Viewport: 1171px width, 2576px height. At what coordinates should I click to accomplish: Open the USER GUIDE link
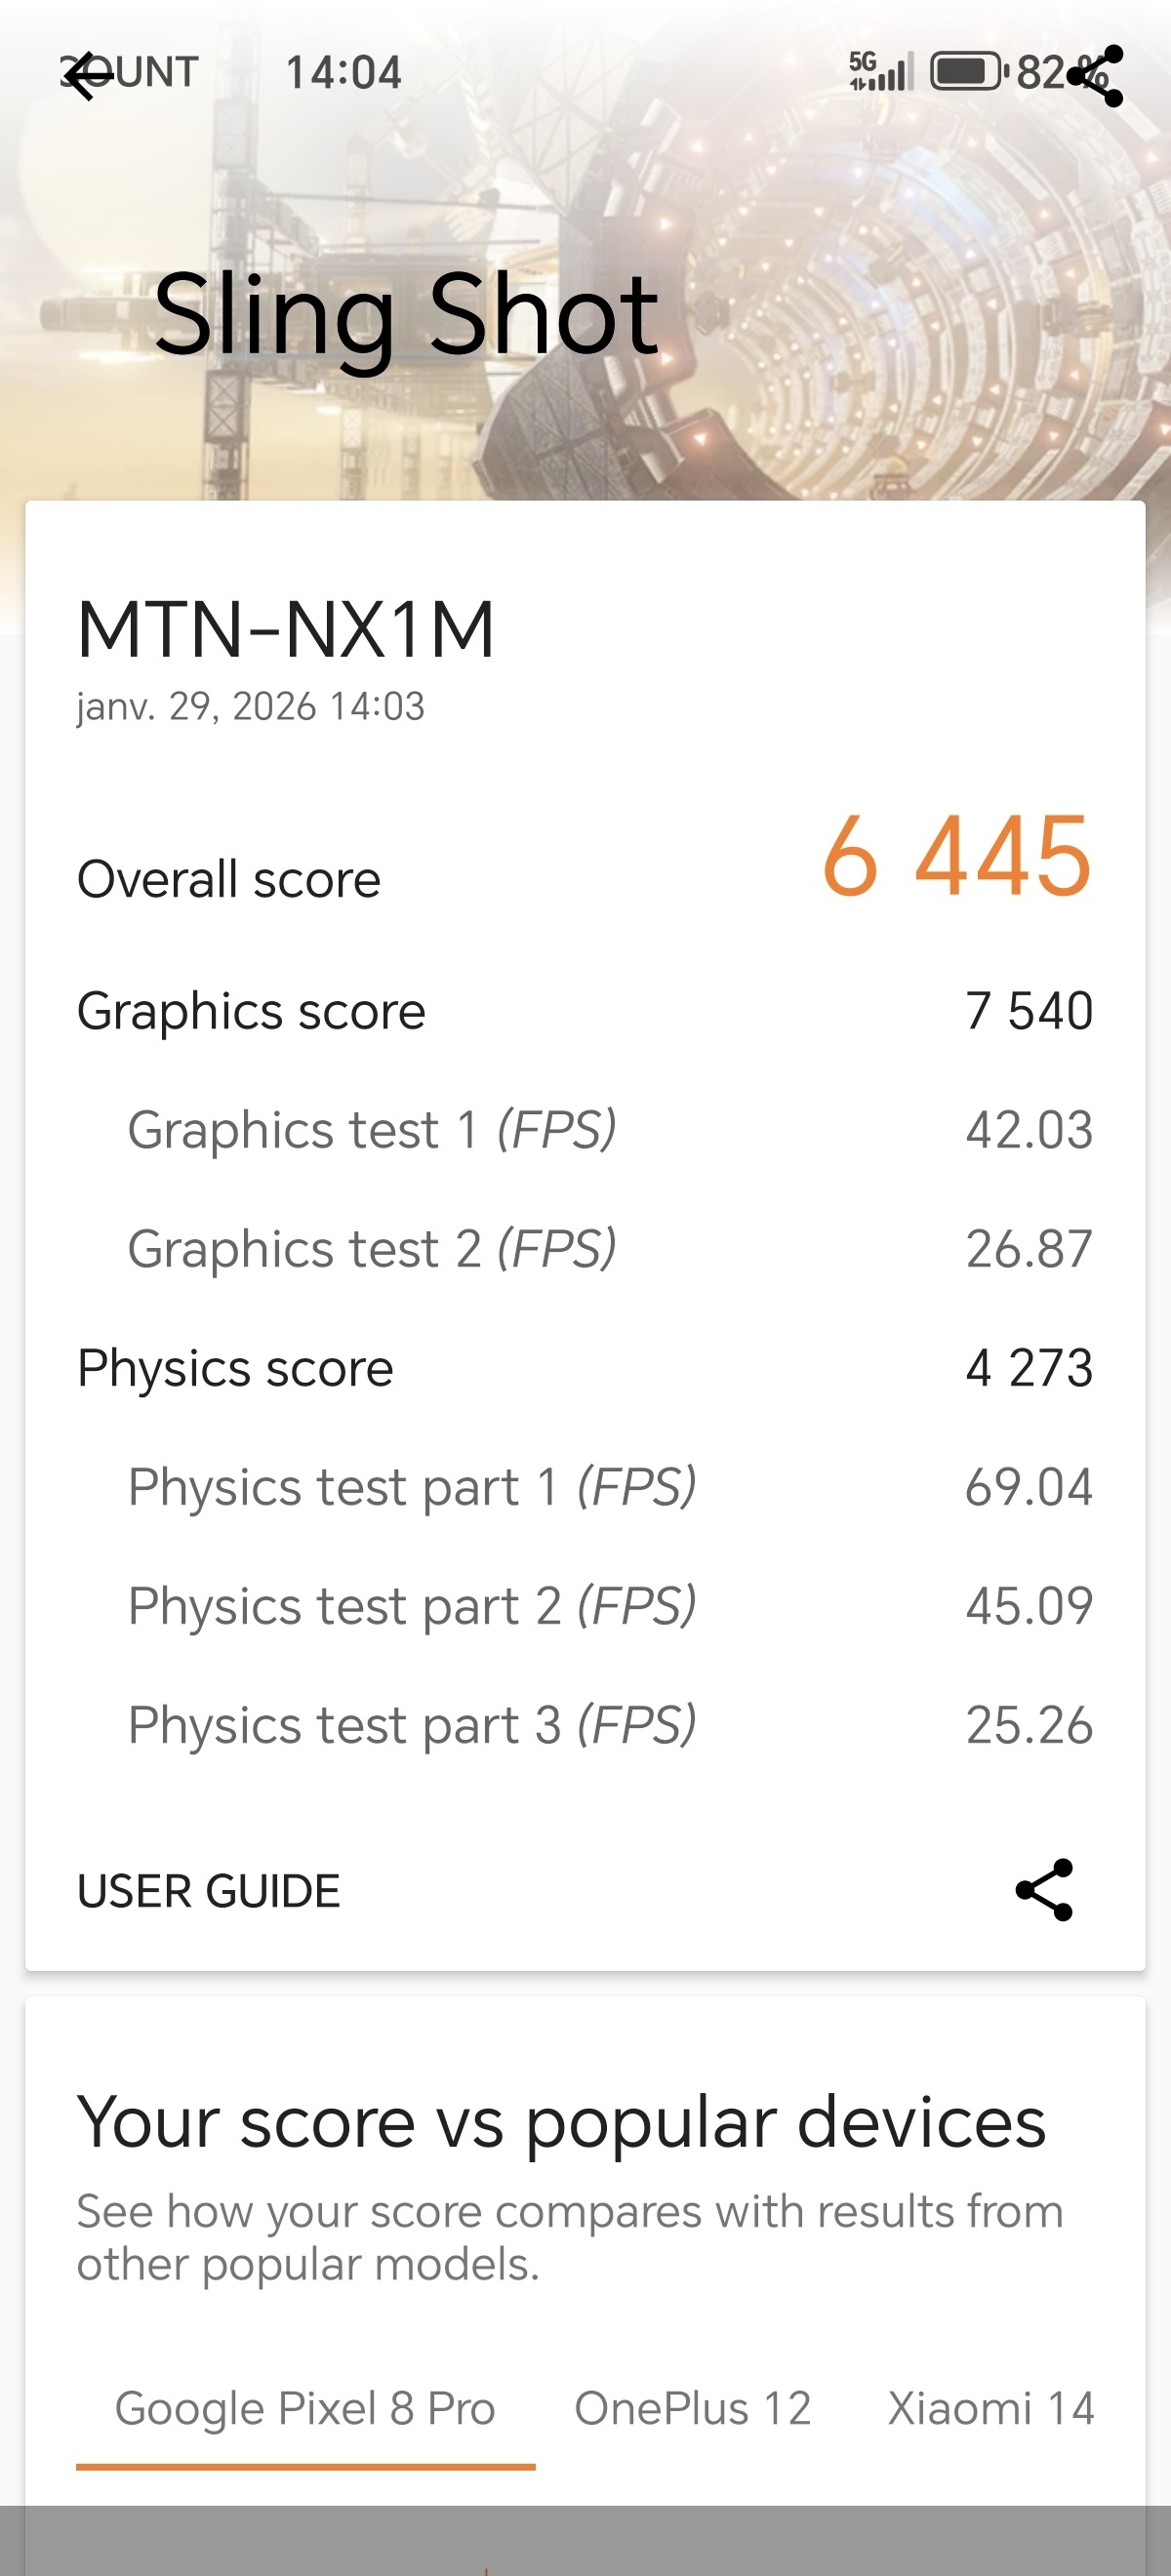209,1891
